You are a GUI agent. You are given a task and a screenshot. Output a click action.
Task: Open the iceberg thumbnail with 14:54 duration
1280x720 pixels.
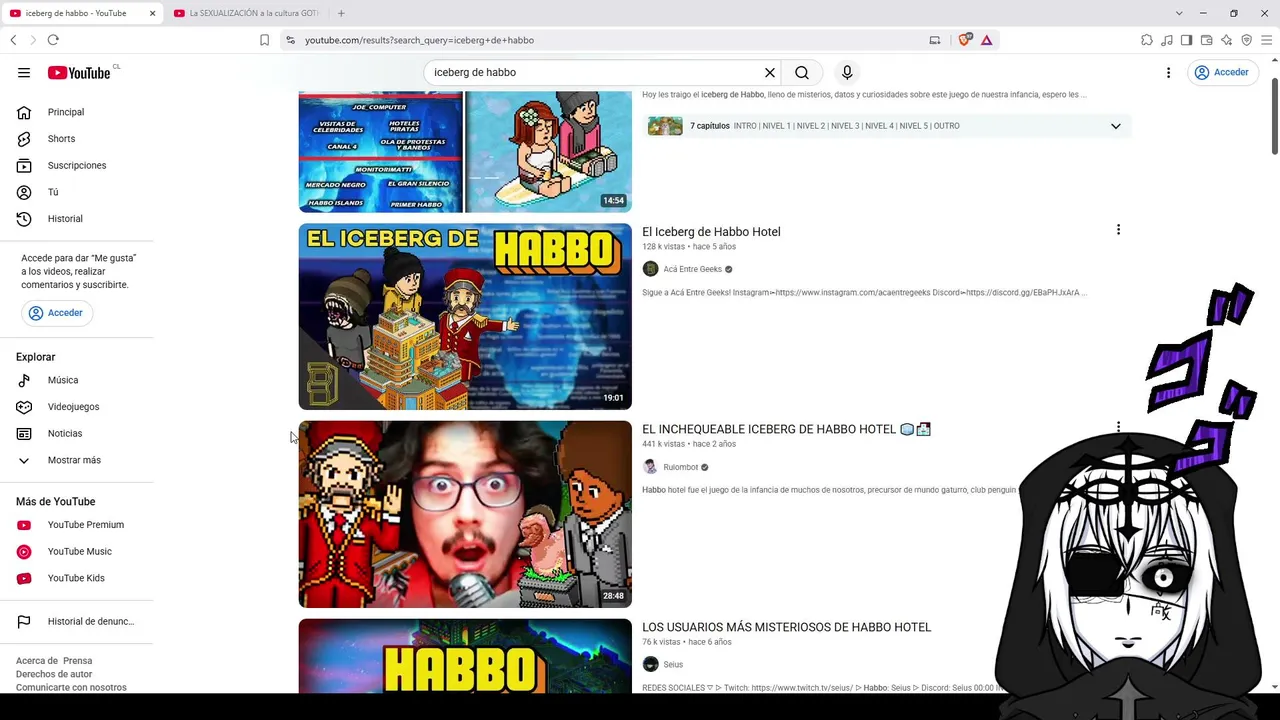coord(465,152)
